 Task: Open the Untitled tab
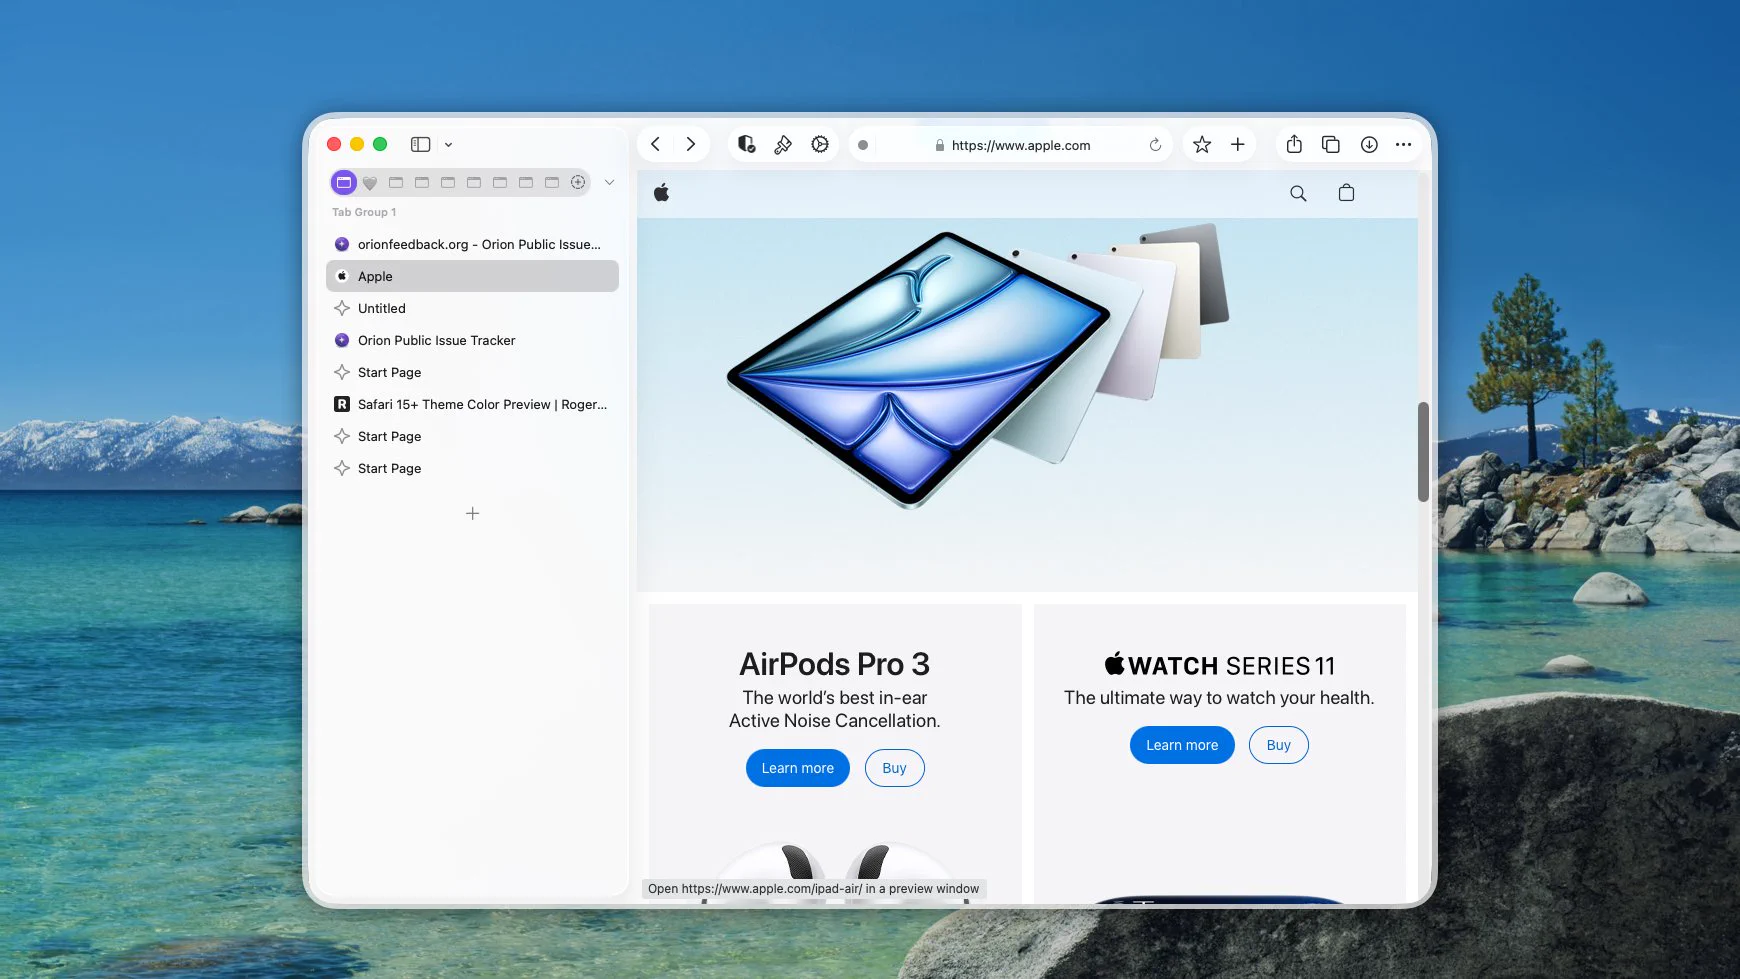coord(472,308)
